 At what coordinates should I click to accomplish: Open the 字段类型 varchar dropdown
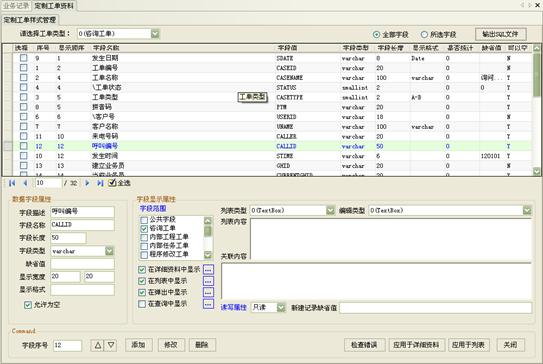point(109,251)
